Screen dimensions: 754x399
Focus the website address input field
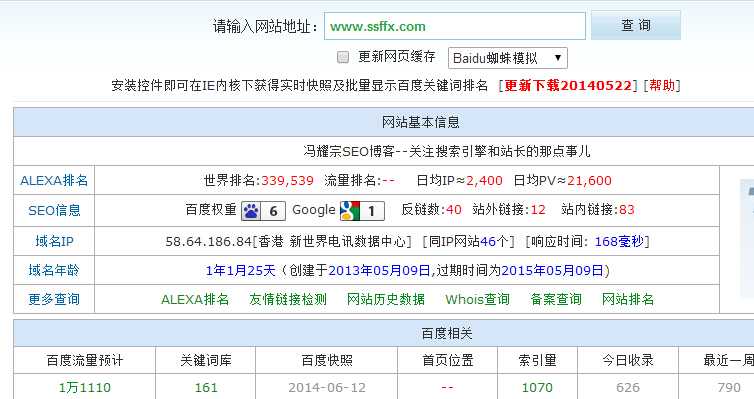[x=455, y=26]
